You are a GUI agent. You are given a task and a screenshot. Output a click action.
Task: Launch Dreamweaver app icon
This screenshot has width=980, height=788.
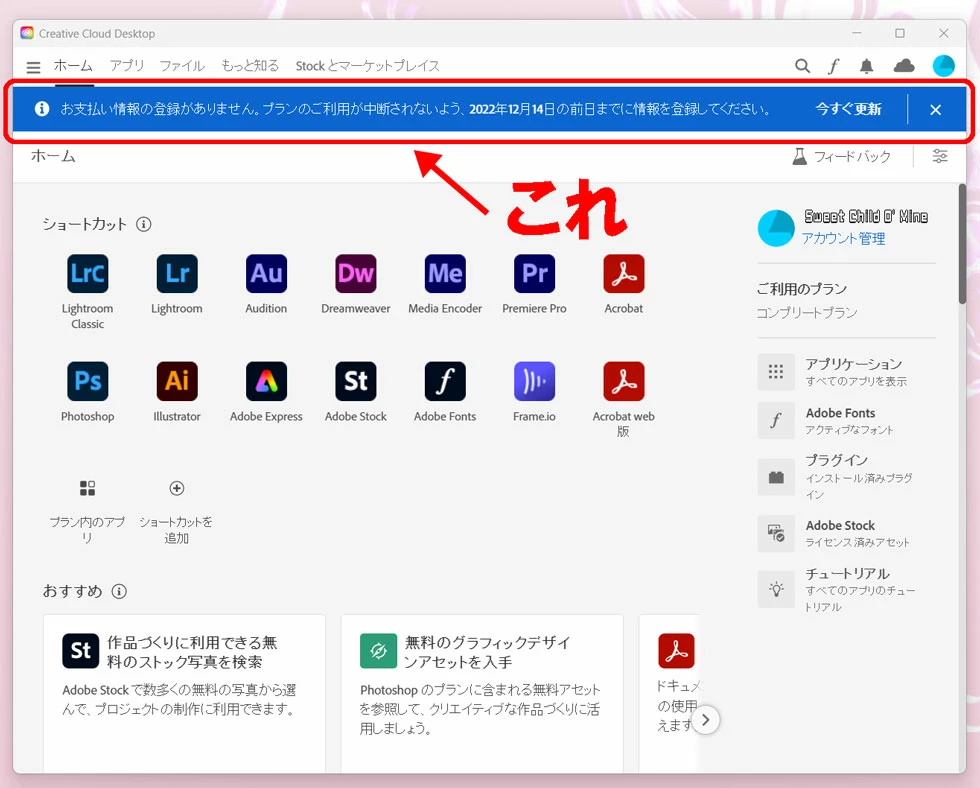pyautogui.click(x=356, y=274)
